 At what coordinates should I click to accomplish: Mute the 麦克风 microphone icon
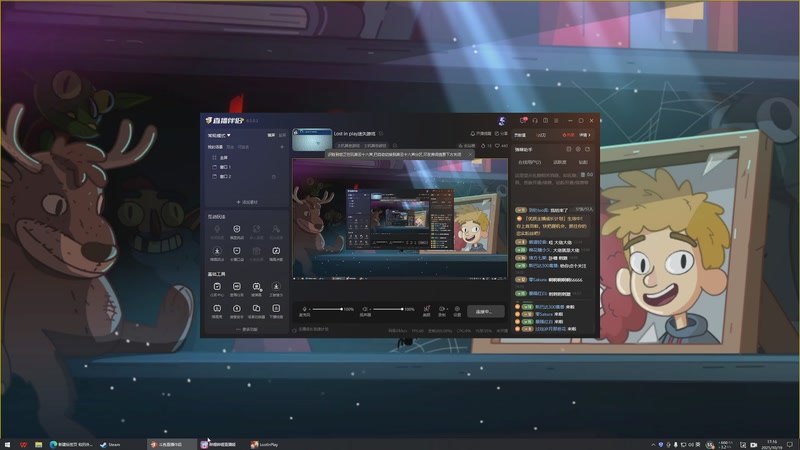click(x=305, y=309)
